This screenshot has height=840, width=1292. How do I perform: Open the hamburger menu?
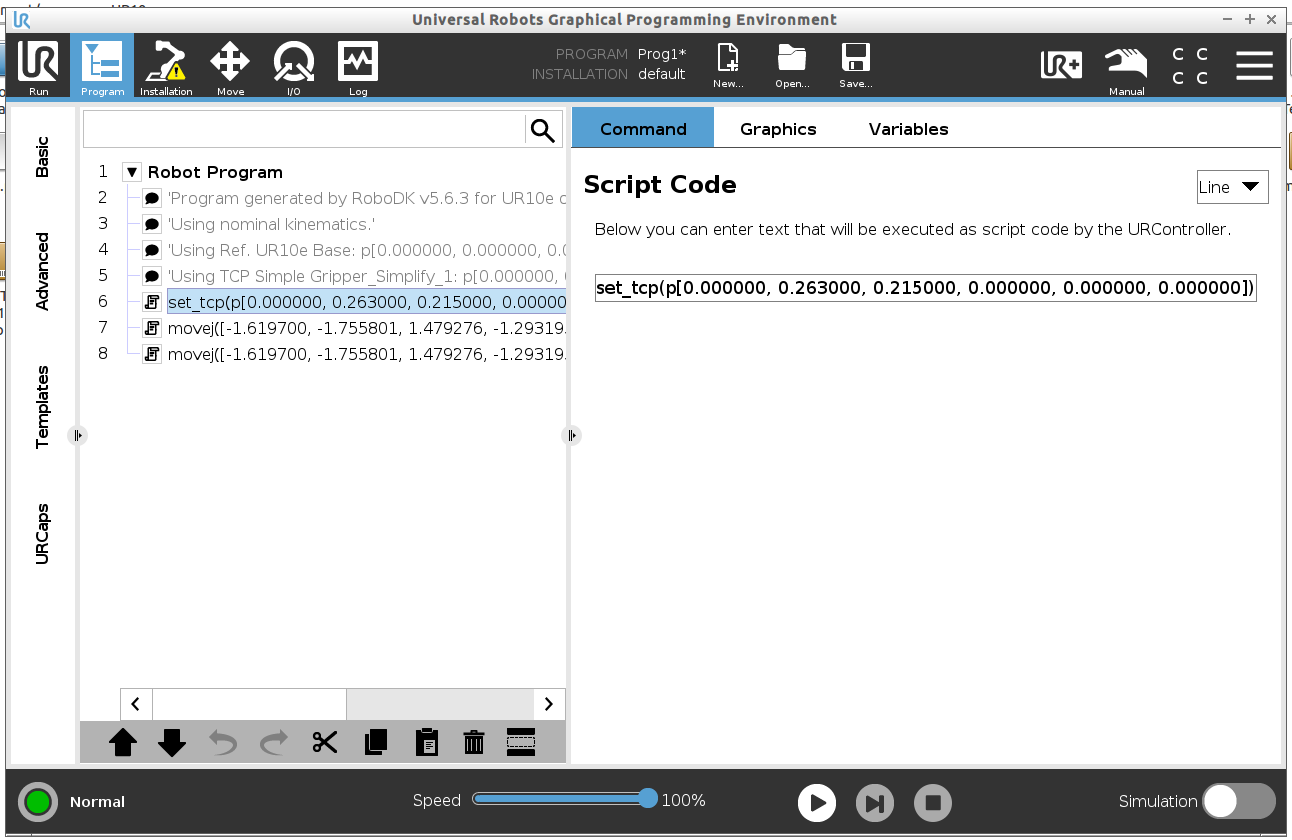[x=1254, y=66]
